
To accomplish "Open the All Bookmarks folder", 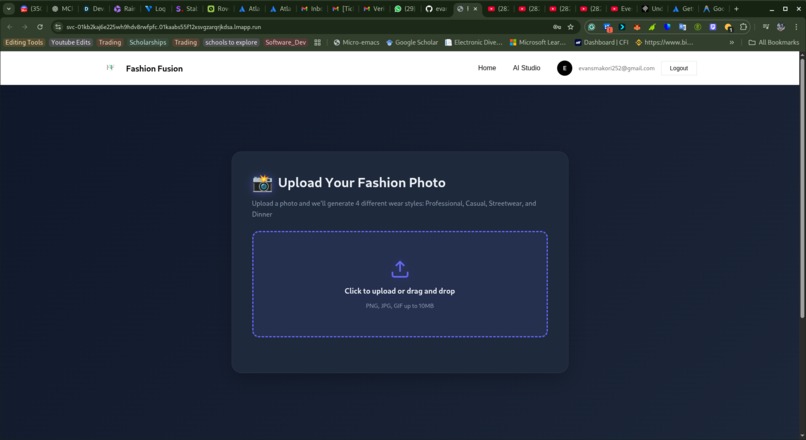I will [774, 42].
